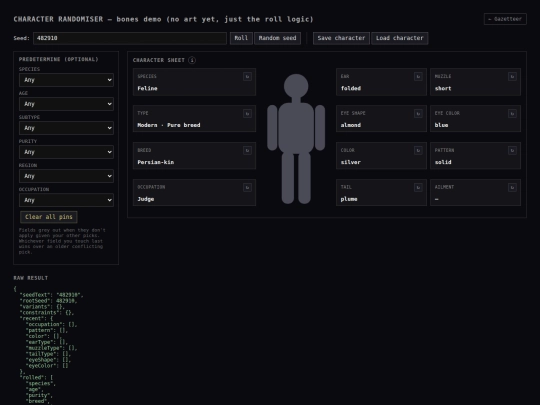Click the "eyeColor": [] JSON line

click(47, 366)
